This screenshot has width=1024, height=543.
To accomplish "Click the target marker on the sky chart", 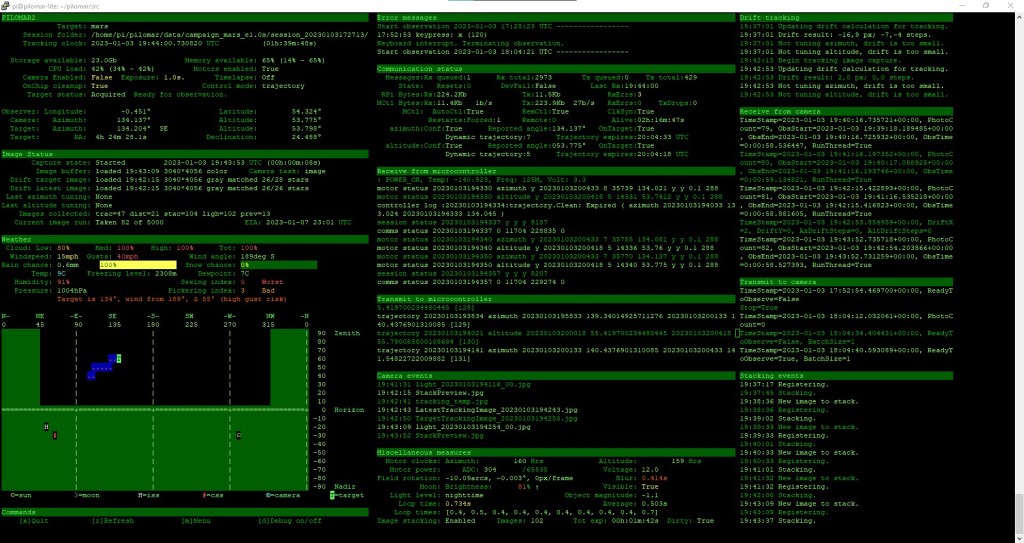I will (119, 357).
